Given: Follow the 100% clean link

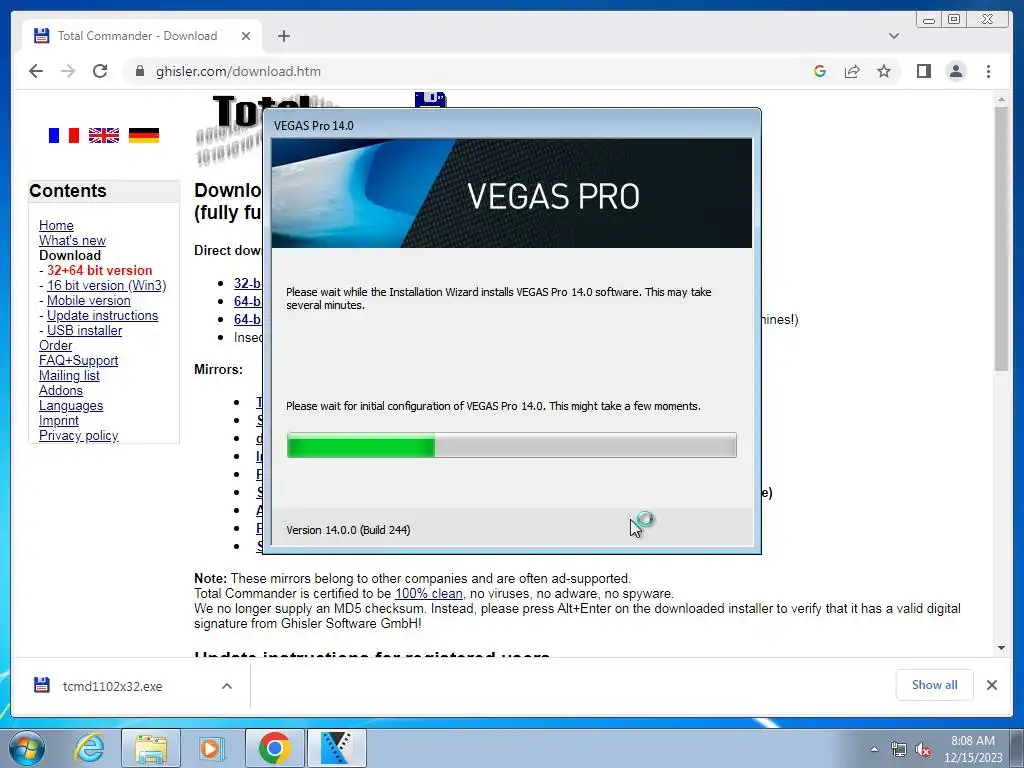Looking at the screenshot, I should pyautogui.click(x=429, y=594).
